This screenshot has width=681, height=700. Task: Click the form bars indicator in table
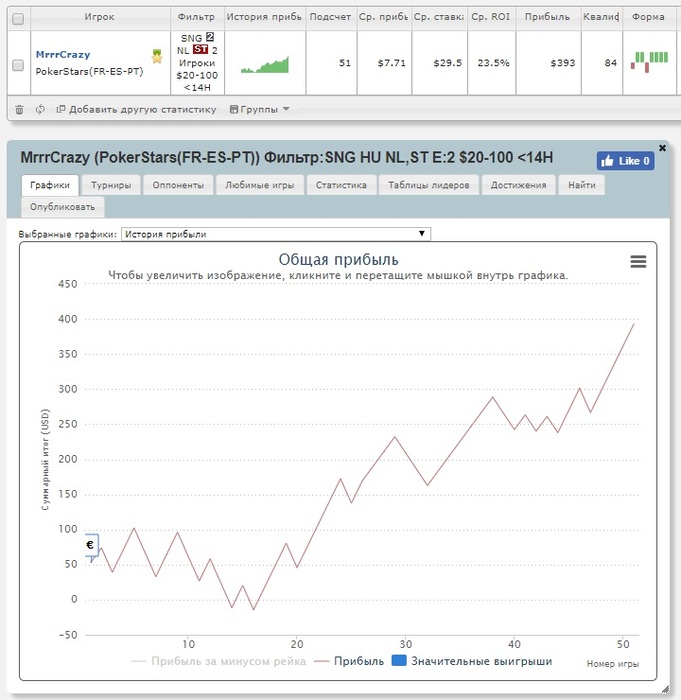pos(649,62)
